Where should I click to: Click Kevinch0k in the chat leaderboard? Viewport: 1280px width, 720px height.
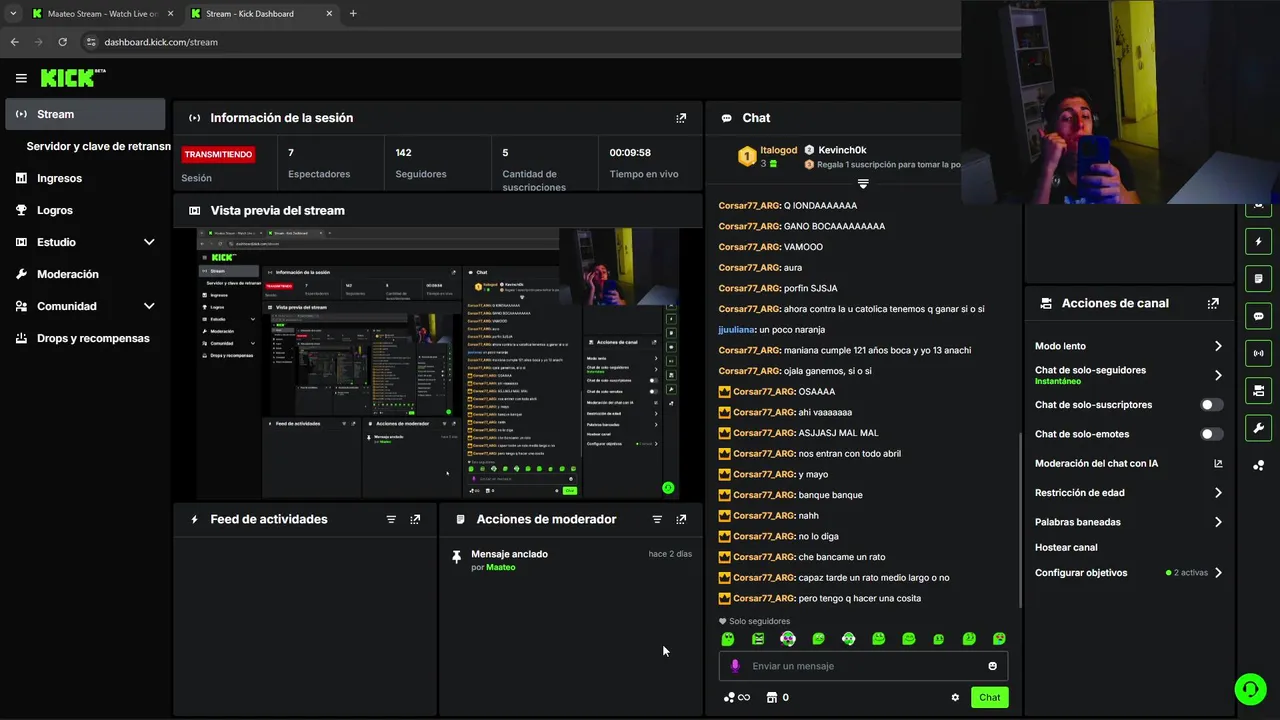pyautogui.click(x=842, y=150)
